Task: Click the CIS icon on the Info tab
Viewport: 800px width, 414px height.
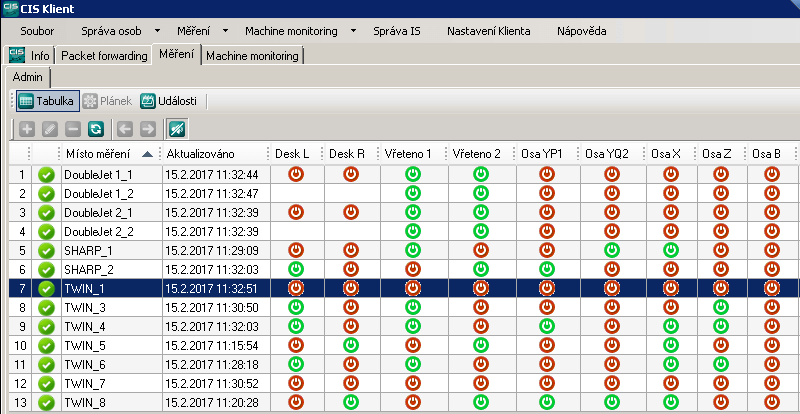Action: (x=17, y=55)
